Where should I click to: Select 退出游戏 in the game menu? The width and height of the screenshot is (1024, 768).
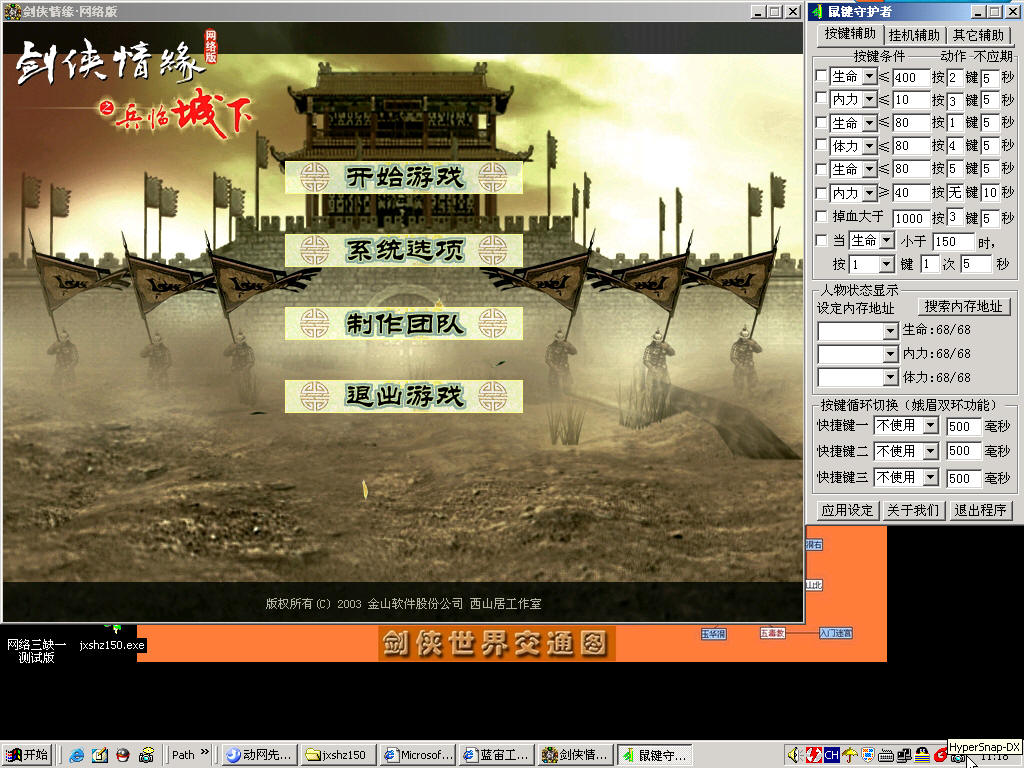(x=404, y=396)
